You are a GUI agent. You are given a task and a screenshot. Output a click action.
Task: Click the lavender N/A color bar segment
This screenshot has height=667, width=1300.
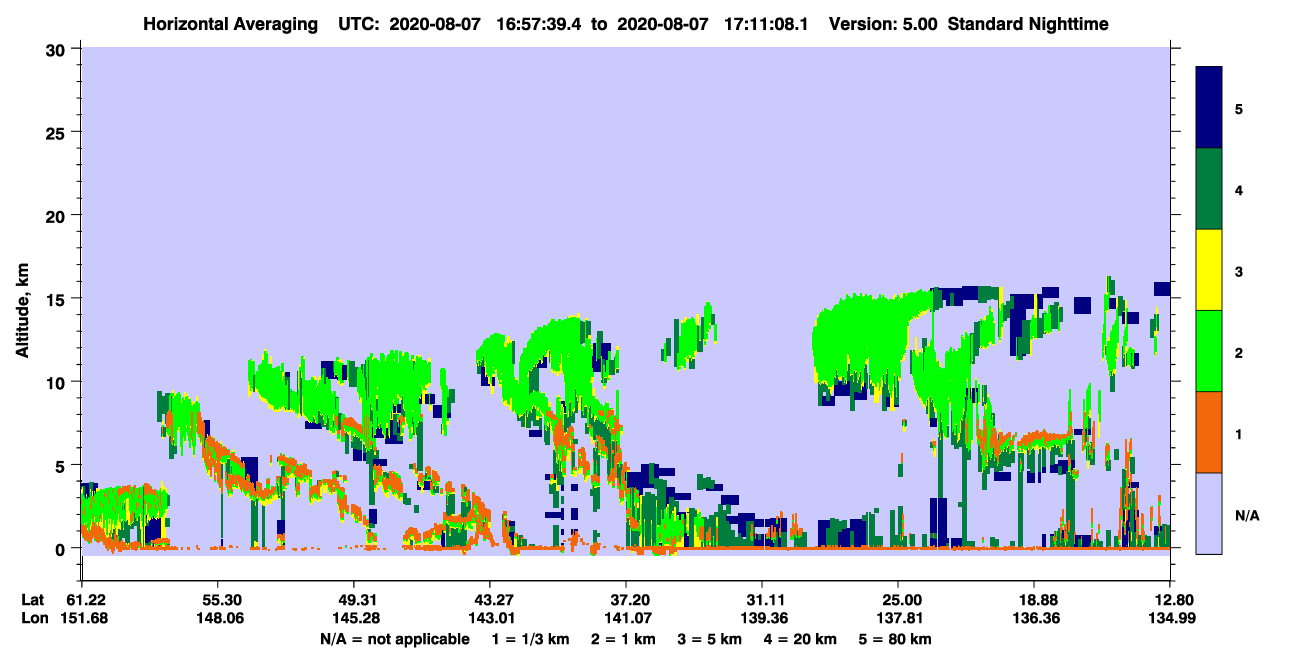pos(1209,513)
